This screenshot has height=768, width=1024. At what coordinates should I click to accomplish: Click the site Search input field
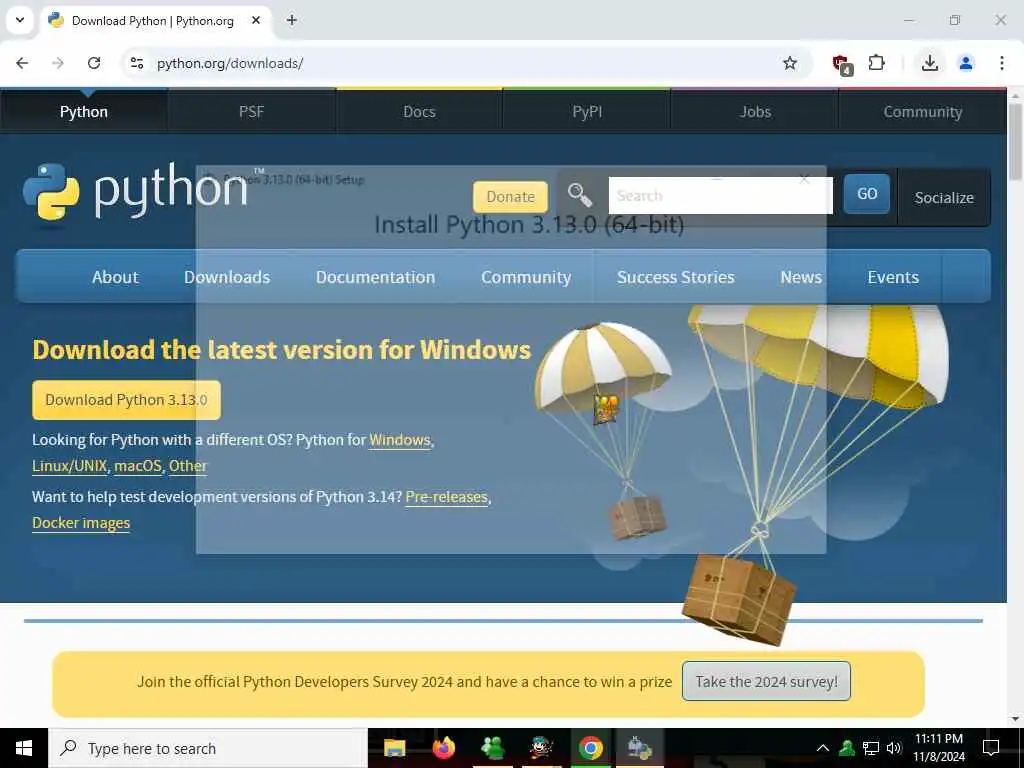click(720, 195)
